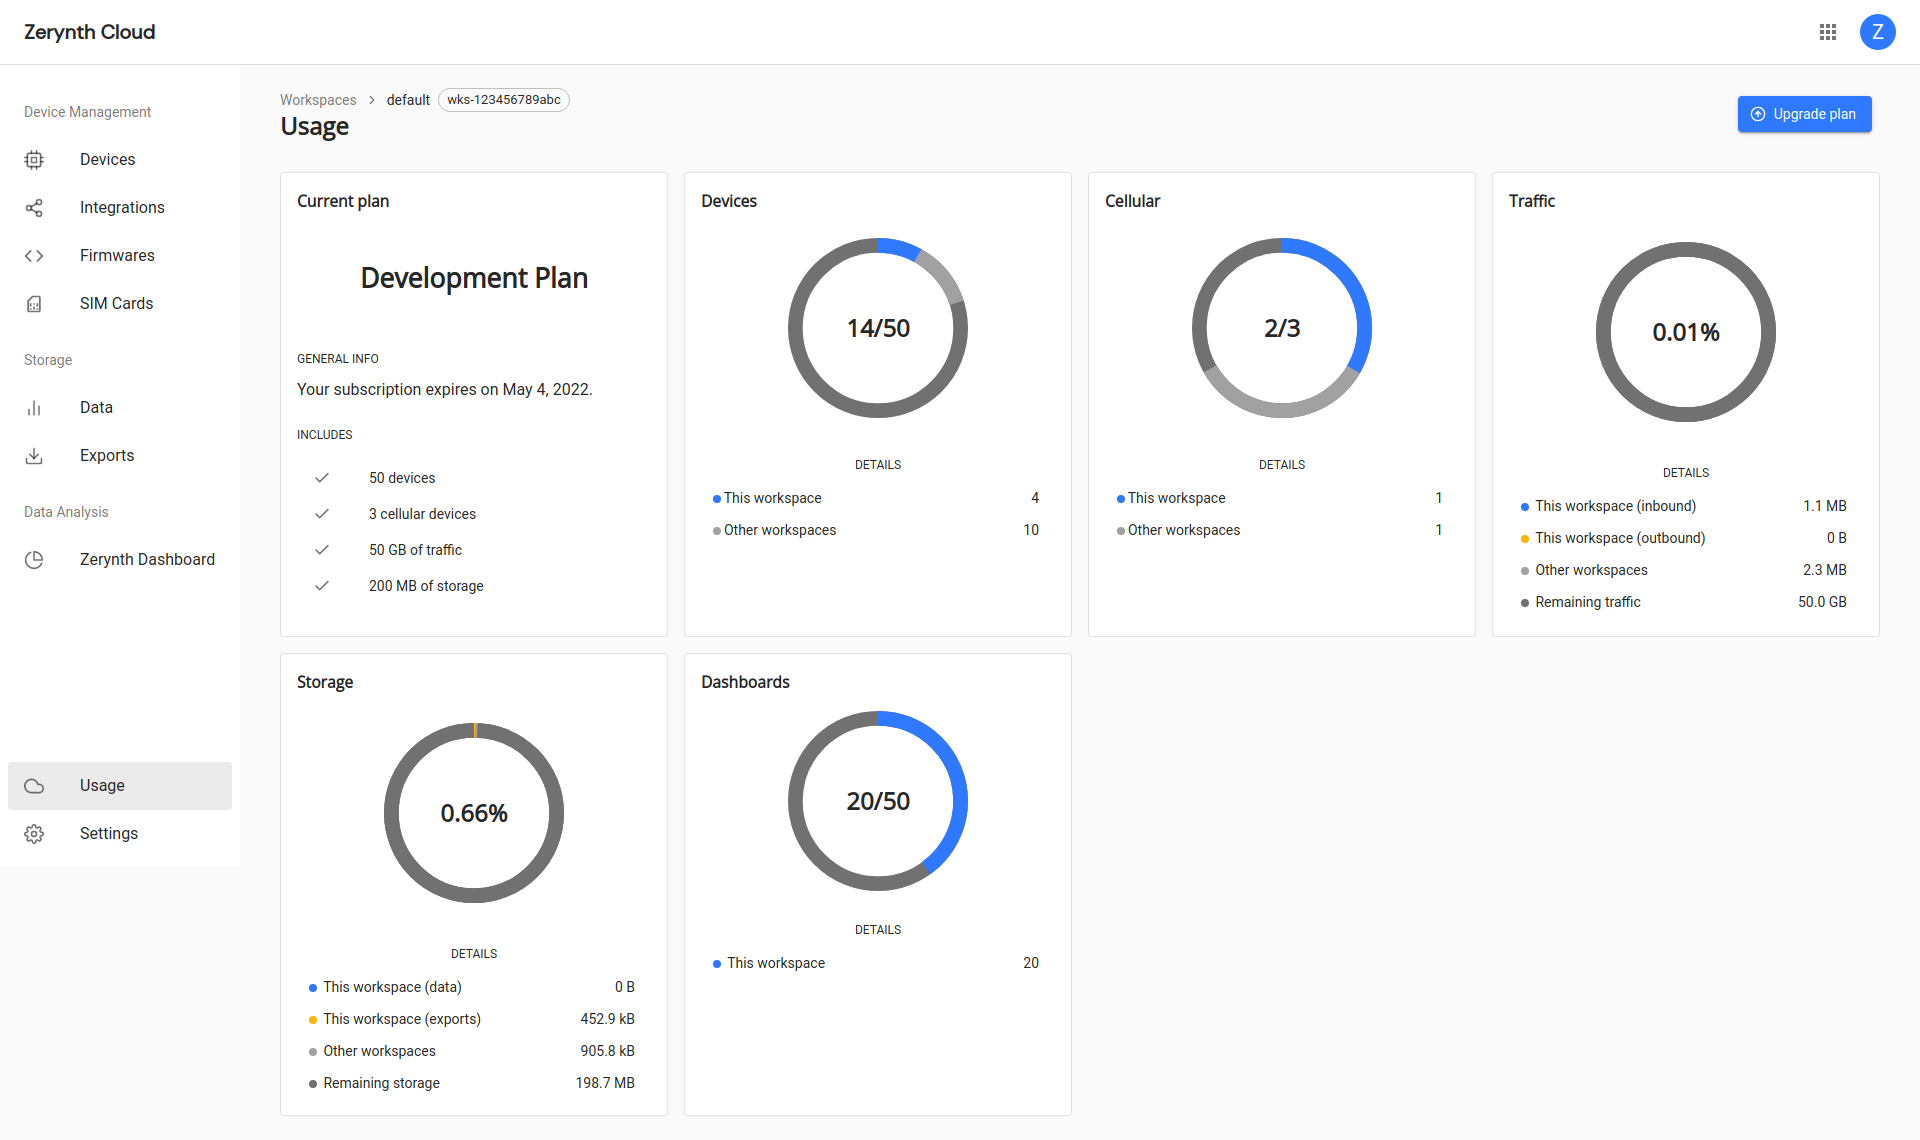Click the Upgrade plan button

click(1804, 114)
